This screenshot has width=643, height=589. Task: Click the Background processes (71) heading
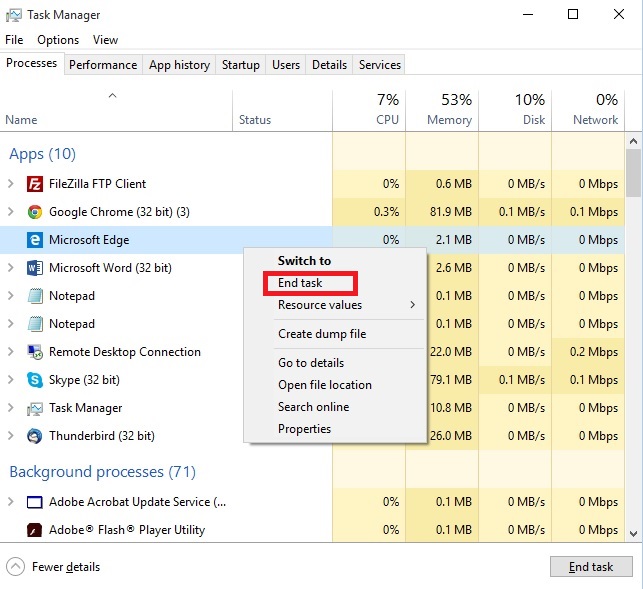click(103, 472)
